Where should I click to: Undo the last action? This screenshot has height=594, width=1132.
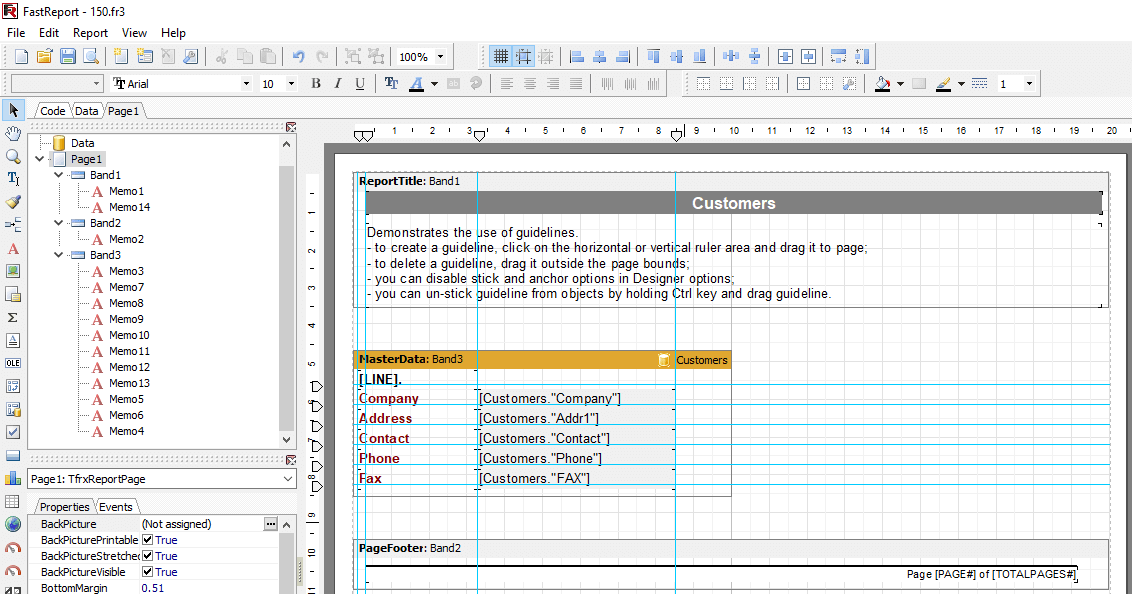coord(298,56)
